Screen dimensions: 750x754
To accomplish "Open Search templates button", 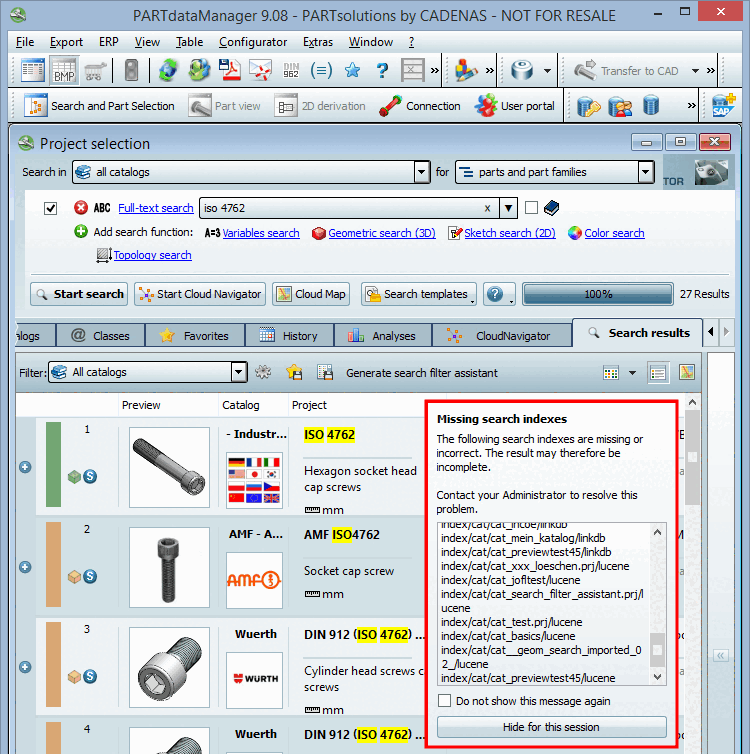I will [419, 294].
